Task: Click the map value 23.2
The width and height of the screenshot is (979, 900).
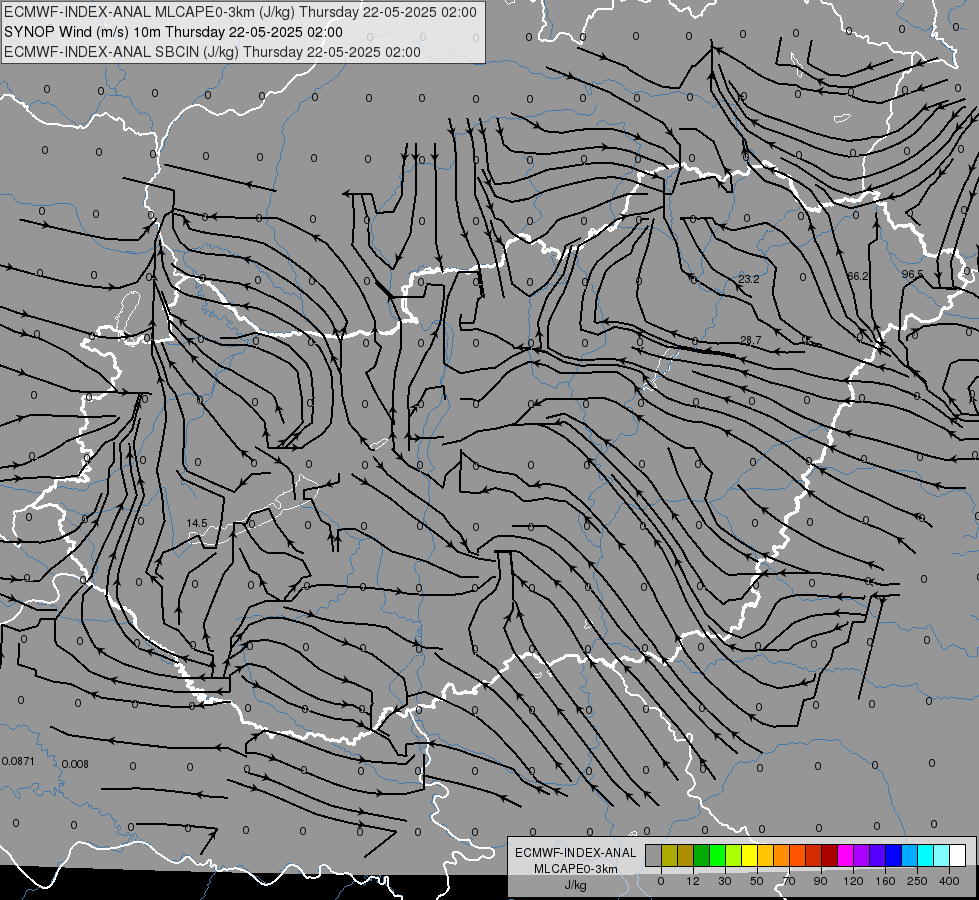Action: (749, 279)
